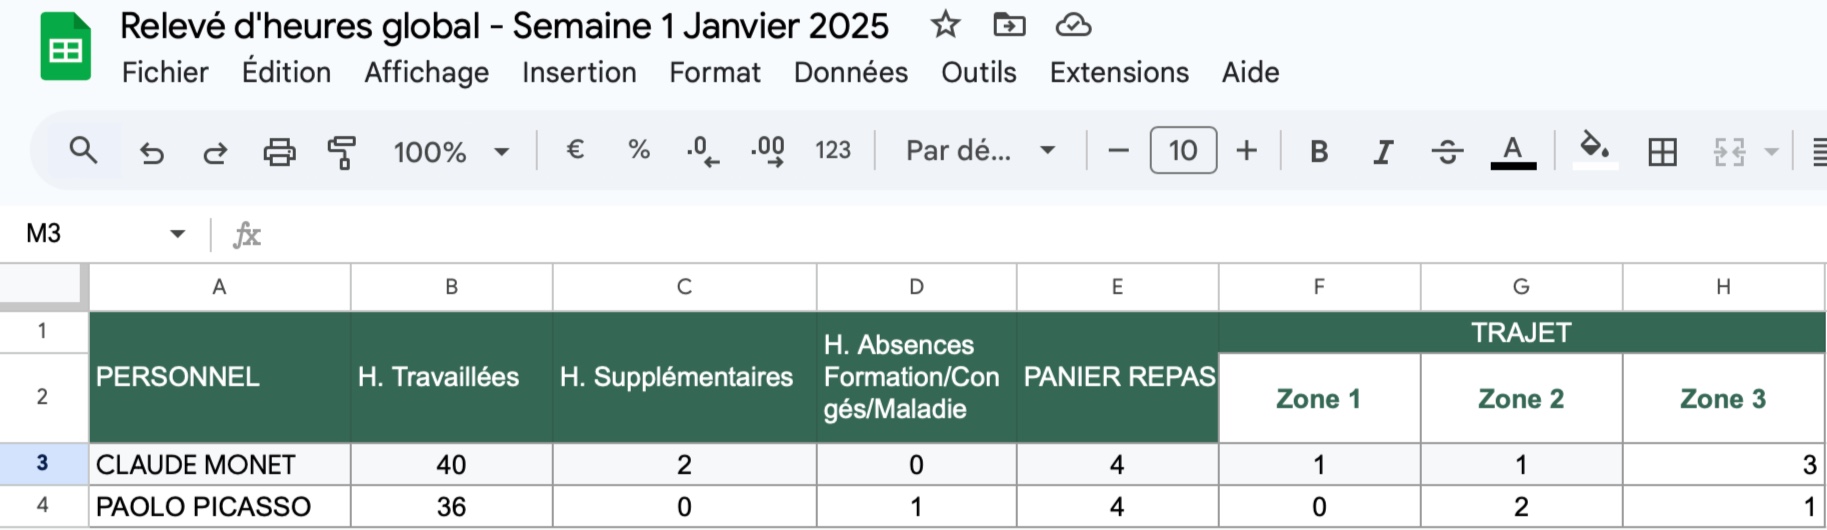The height and width of the screenshot is (530, 1827).
Task: Open the Insertion menu
Action: tap(579, 72)
